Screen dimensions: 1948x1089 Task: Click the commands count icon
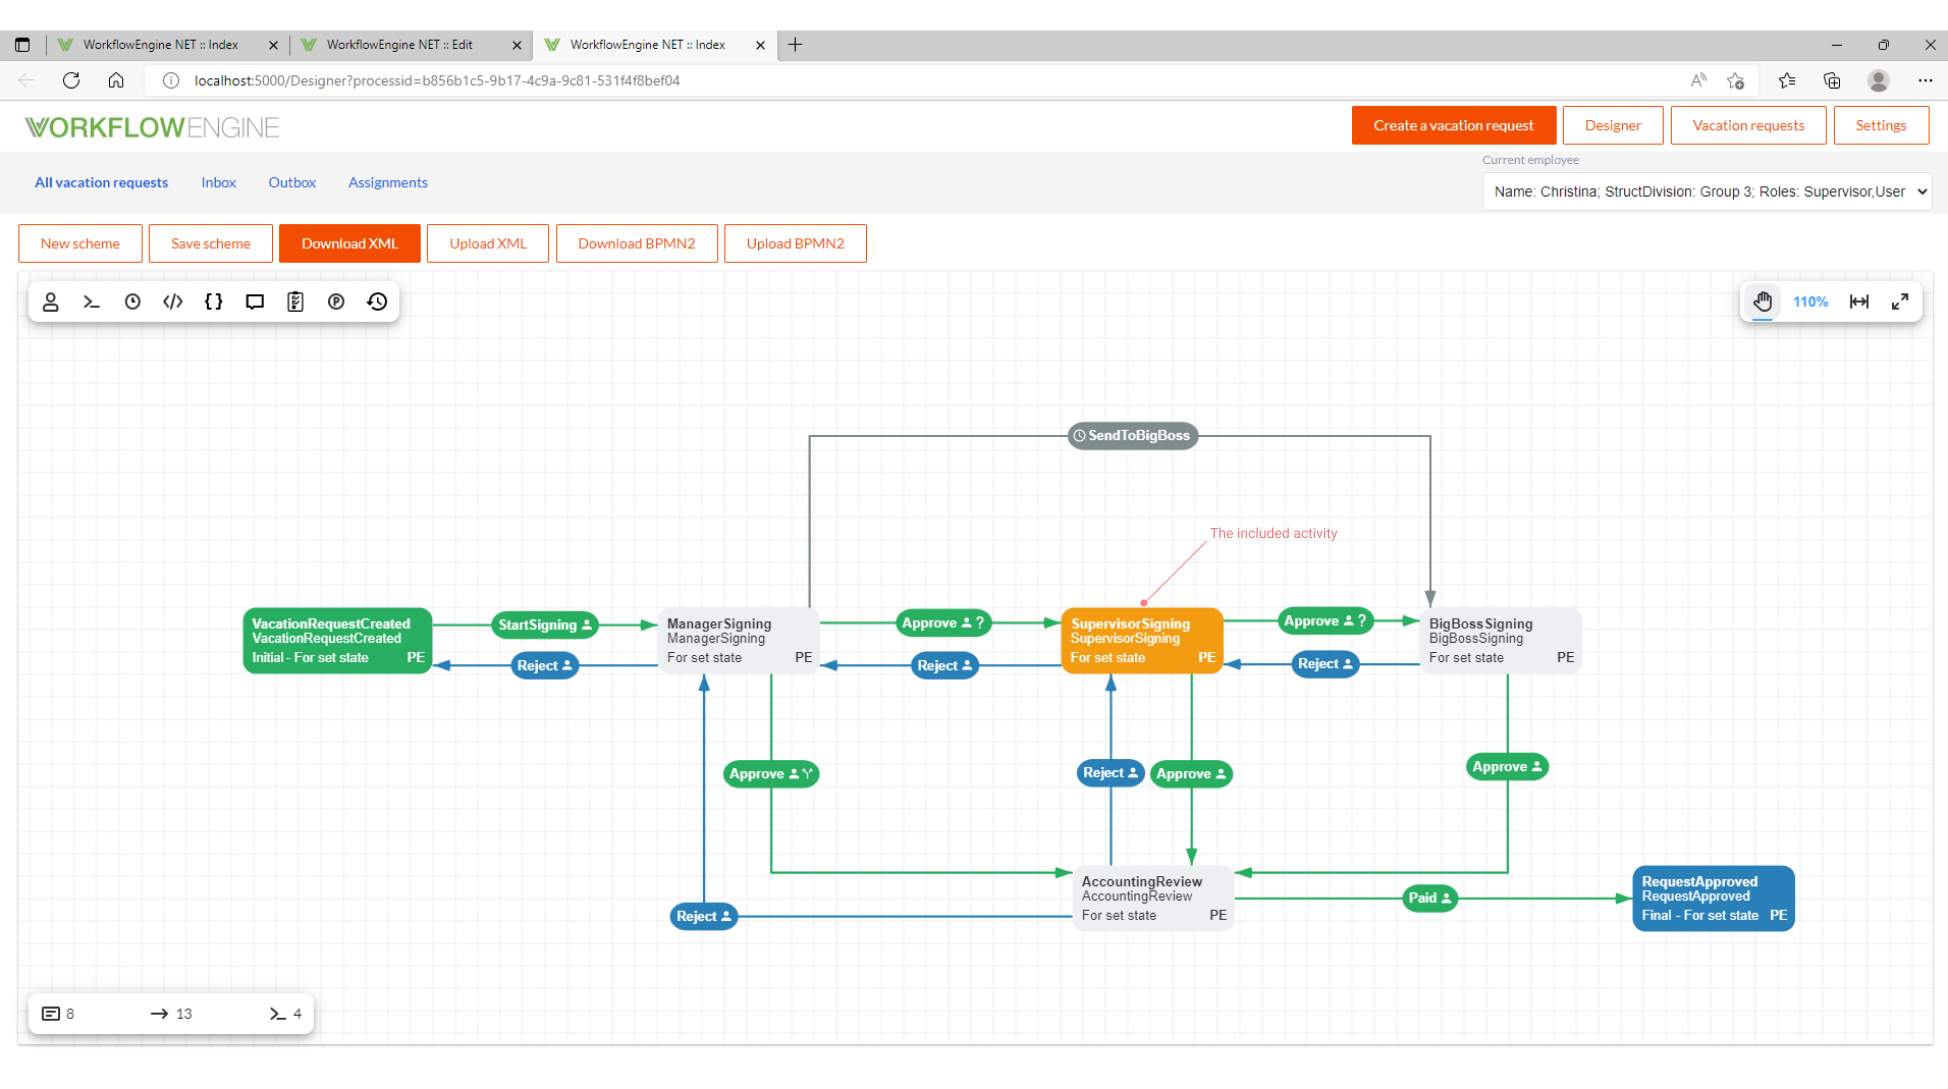(x=278, y=1014)
